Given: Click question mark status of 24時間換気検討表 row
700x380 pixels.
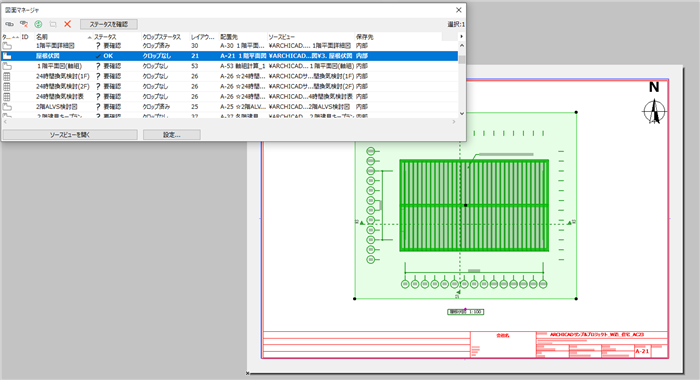Looking at the screenshot, I should coord(98,96).
